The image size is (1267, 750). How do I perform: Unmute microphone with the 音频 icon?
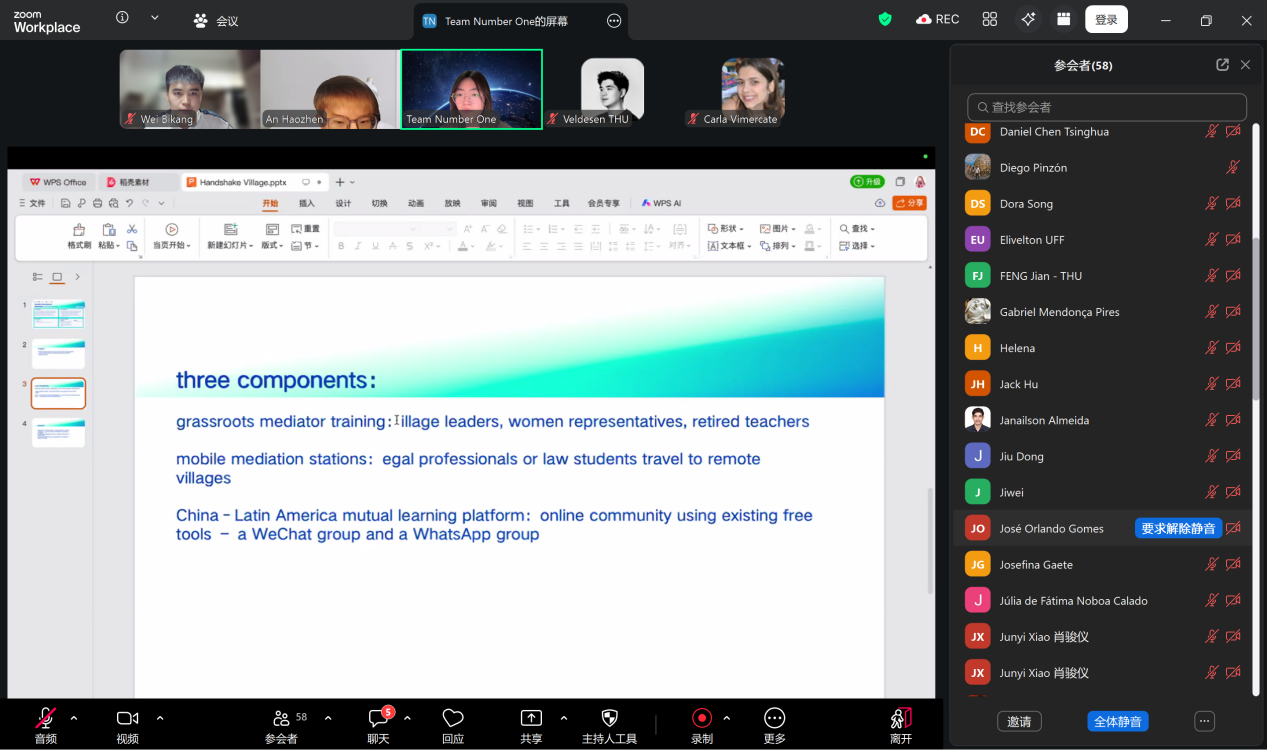(x=46, y=718)
